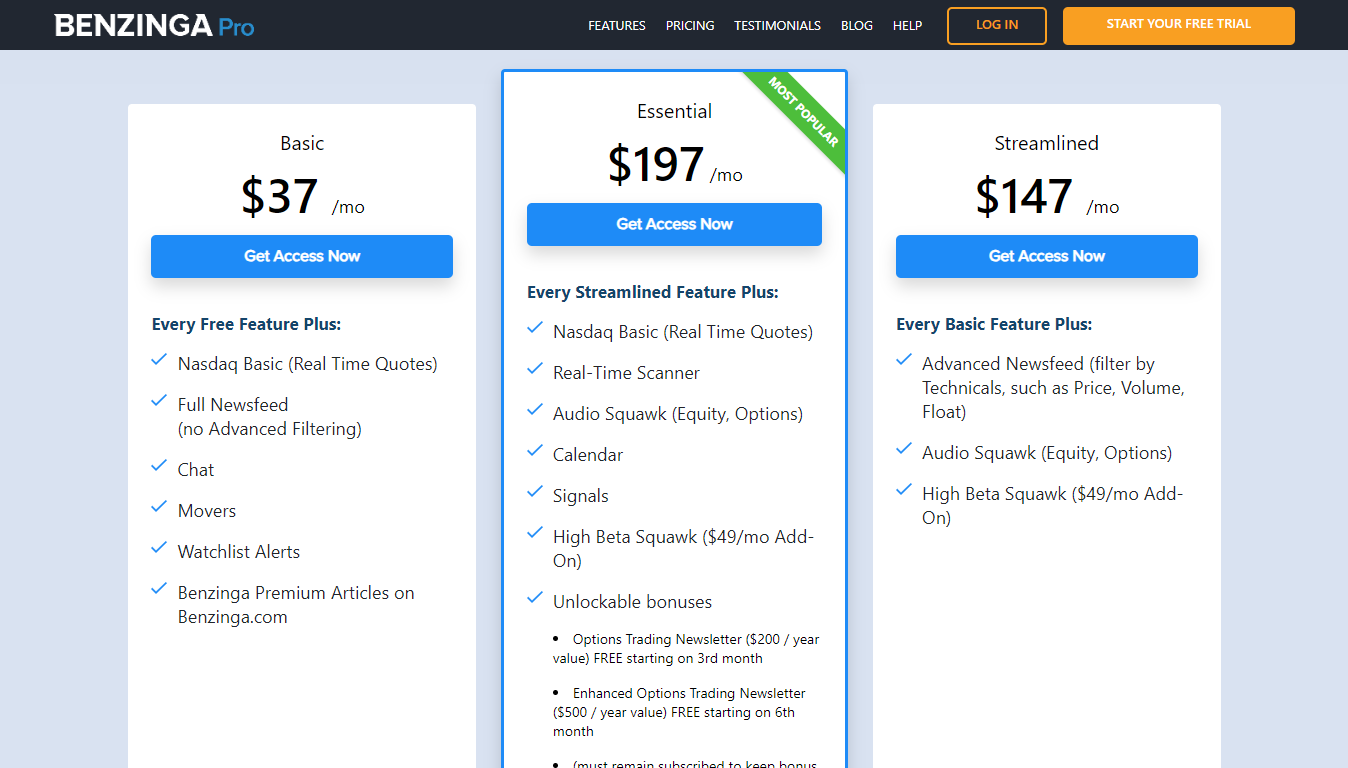Click the checkmark next to Signals
This screenshot has width=1348, height=768.
[x=534, y=491]
